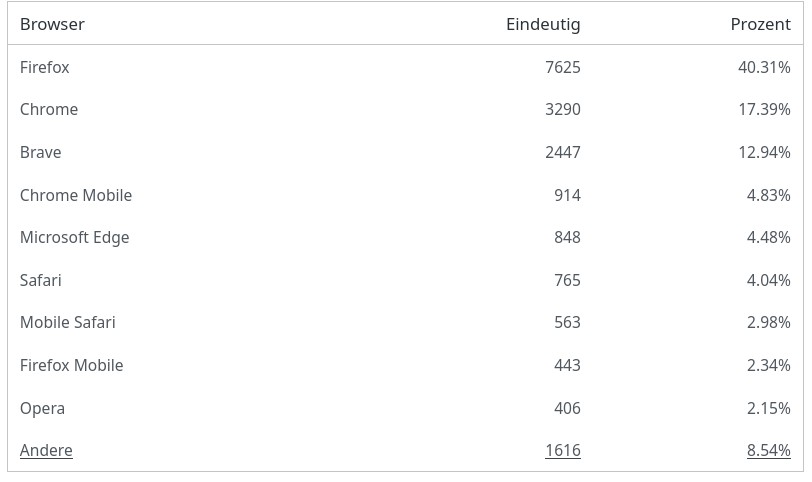Click the Microsoft Edge row label
This screenshot has height=482, width=812.
(75, 237)
